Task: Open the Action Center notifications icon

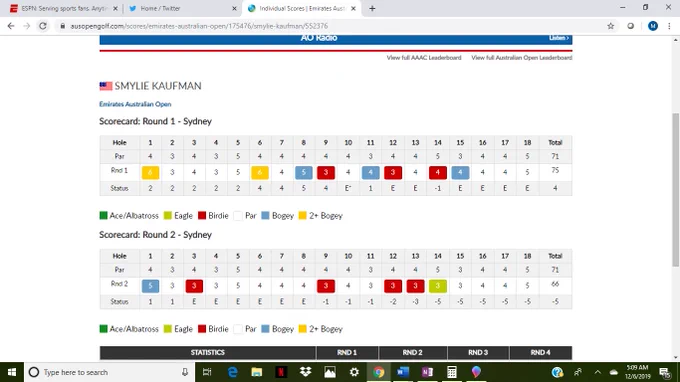Action: [665, 372]
